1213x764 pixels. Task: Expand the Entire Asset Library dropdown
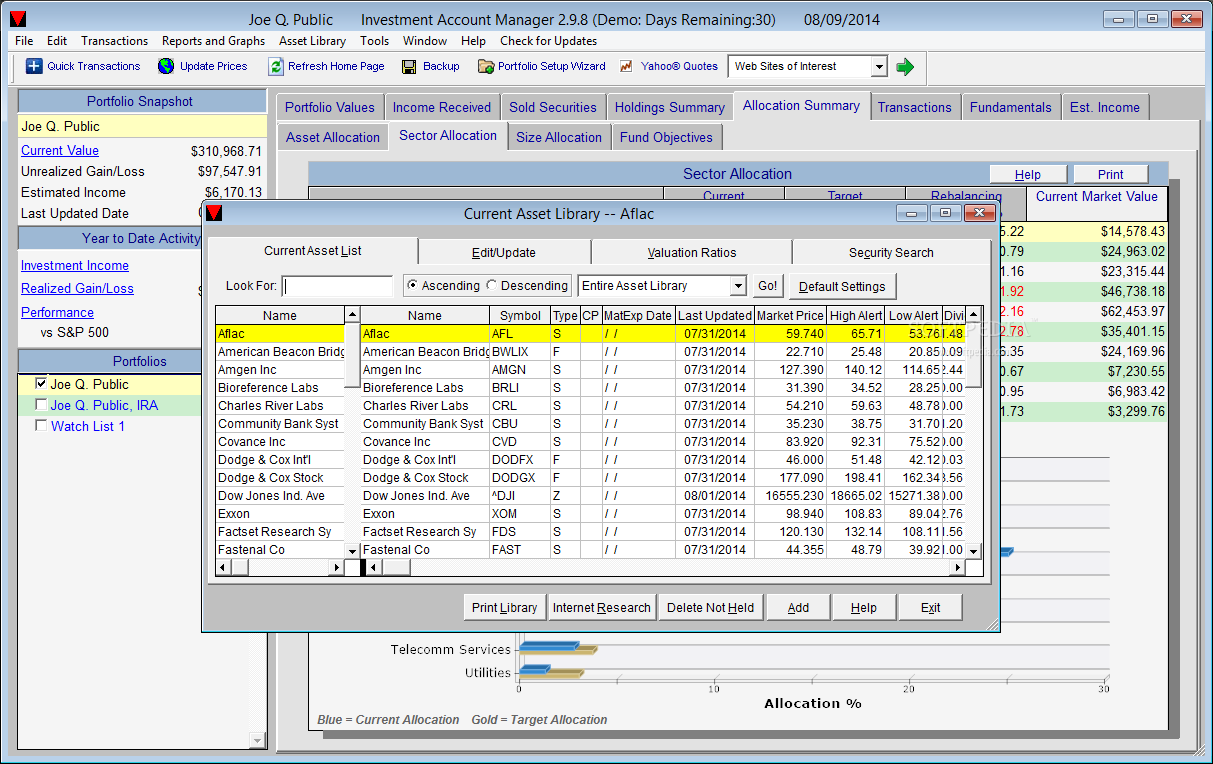coord(739,286)
